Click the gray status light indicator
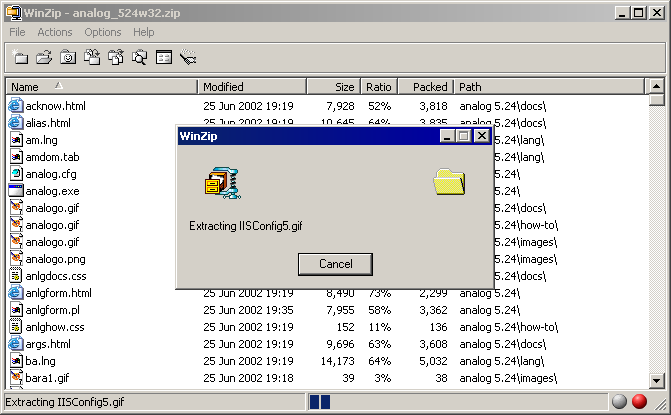The image size is (671, 415). [x=620, y=402]
